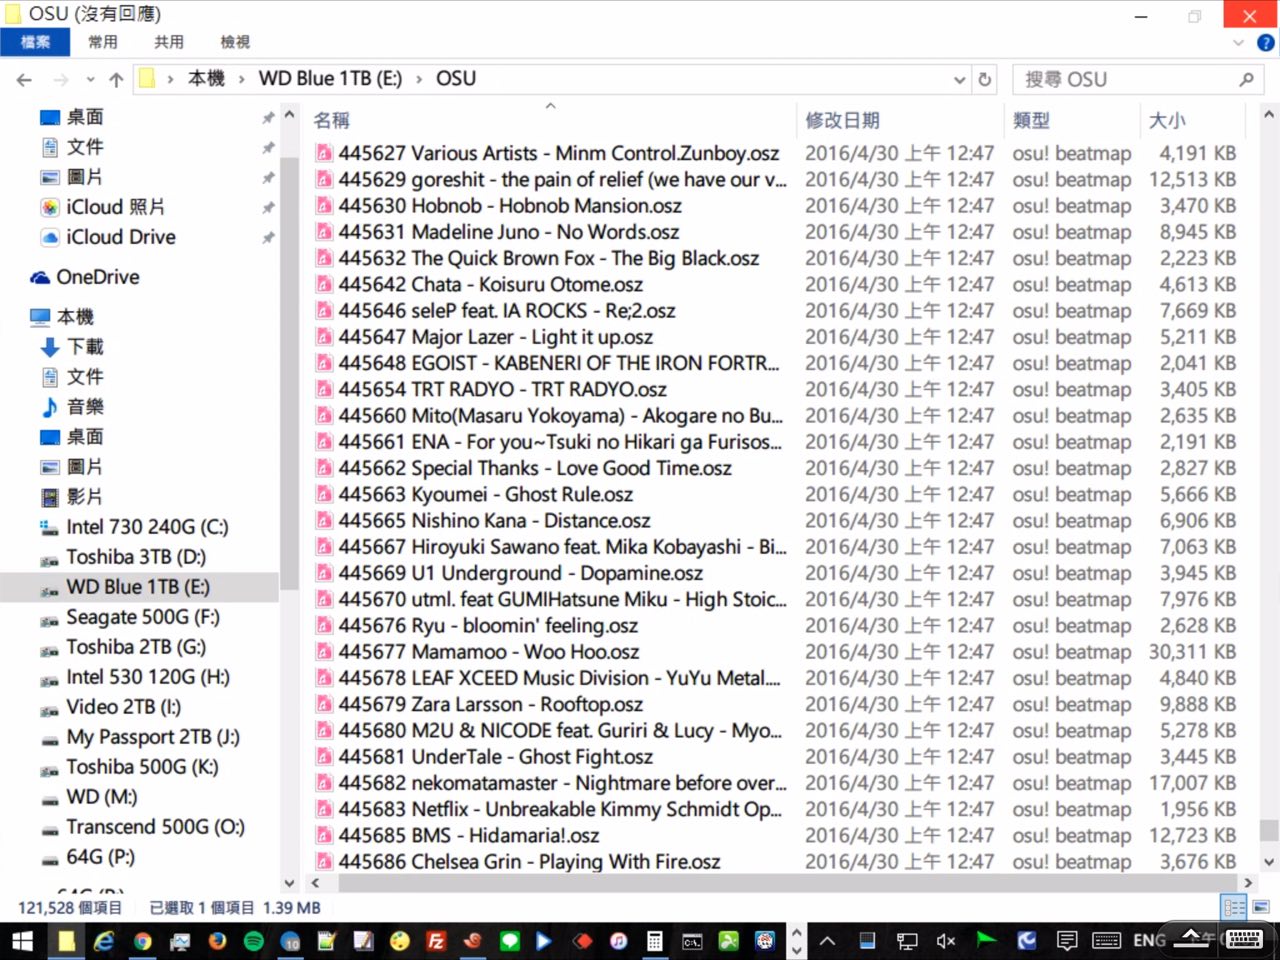This screenshot has height=960, width=1280.
Task: Select OneDrive in the navigation pane
Action: pyautogui.click(x=97, y=277)
